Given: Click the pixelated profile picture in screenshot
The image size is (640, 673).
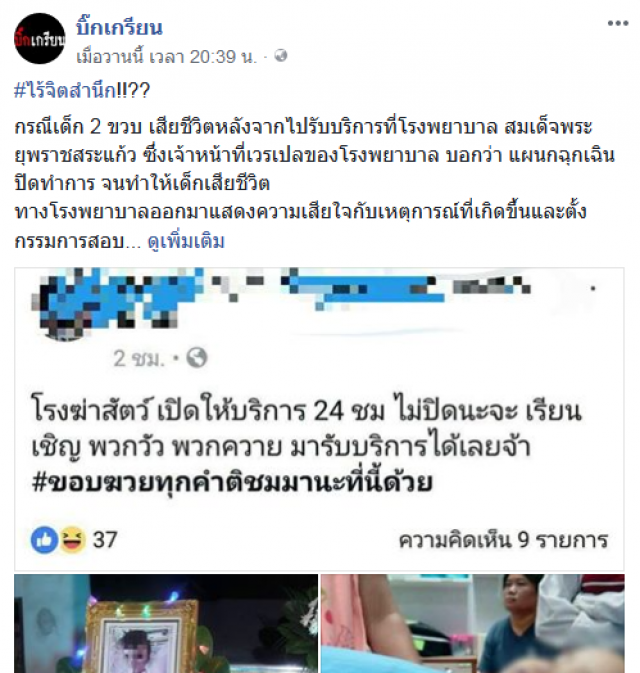Looking at the screenshot, I should pyautogui.click(x=64, y=305).
